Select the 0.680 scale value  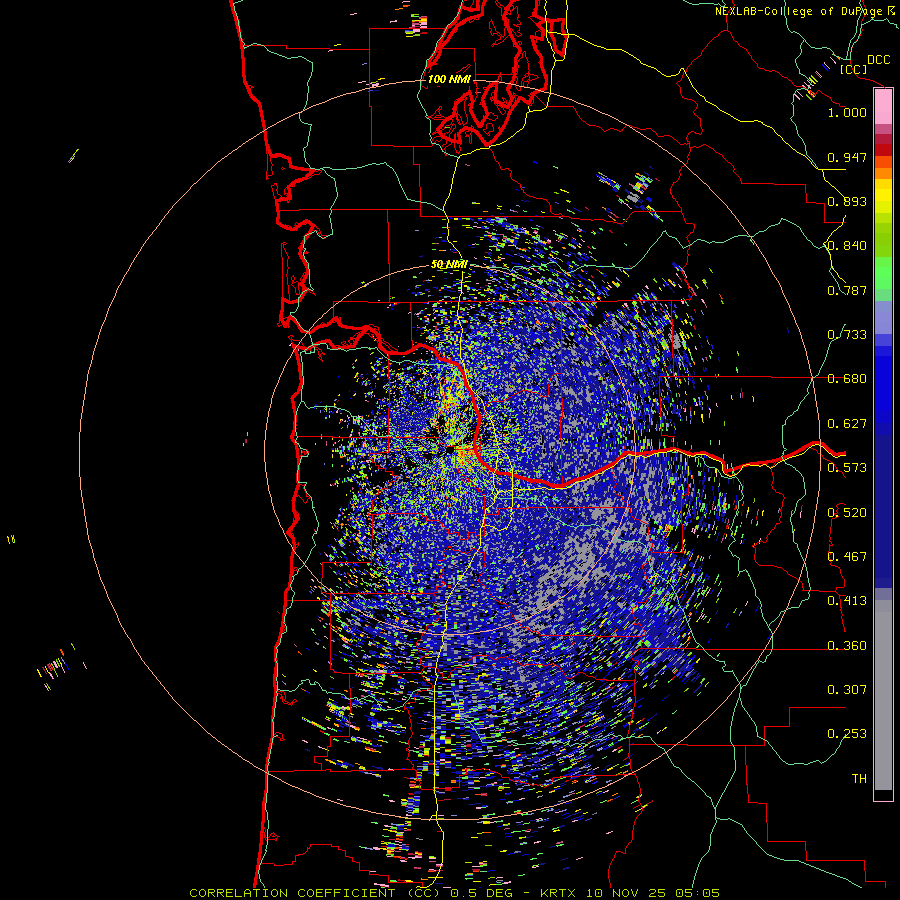847,379
